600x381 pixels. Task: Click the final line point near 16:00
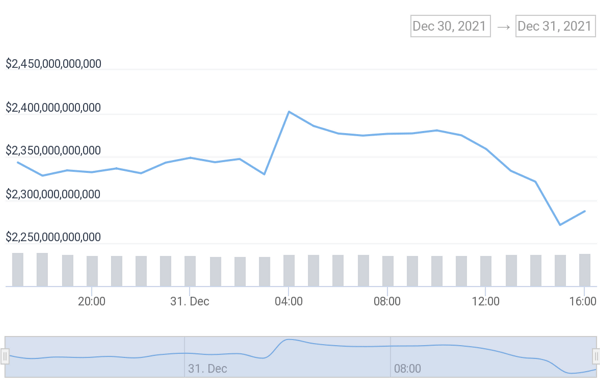[585, 211]
